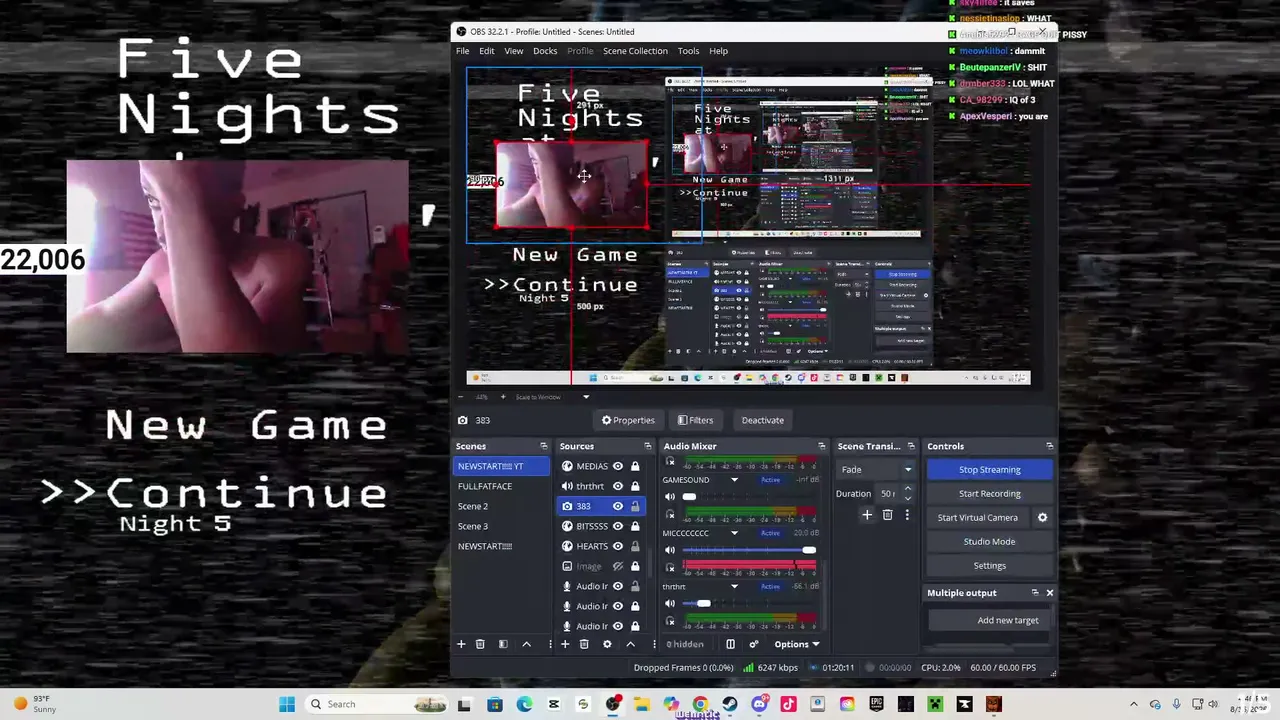
Task: Adjust the GAMESOUND volume slider
Action: click(750, 497)
